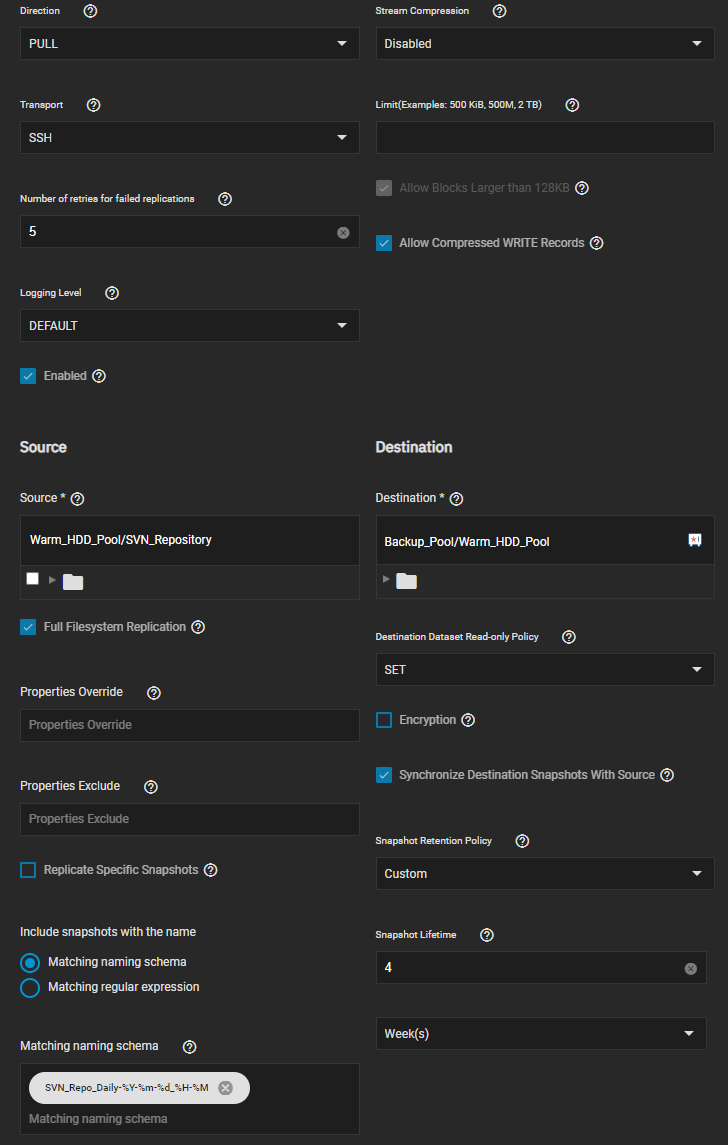The width and height of the screenshot is (728, 1145).
Task: Click help icon next to Direction
Action: click(x=89, y=11)
